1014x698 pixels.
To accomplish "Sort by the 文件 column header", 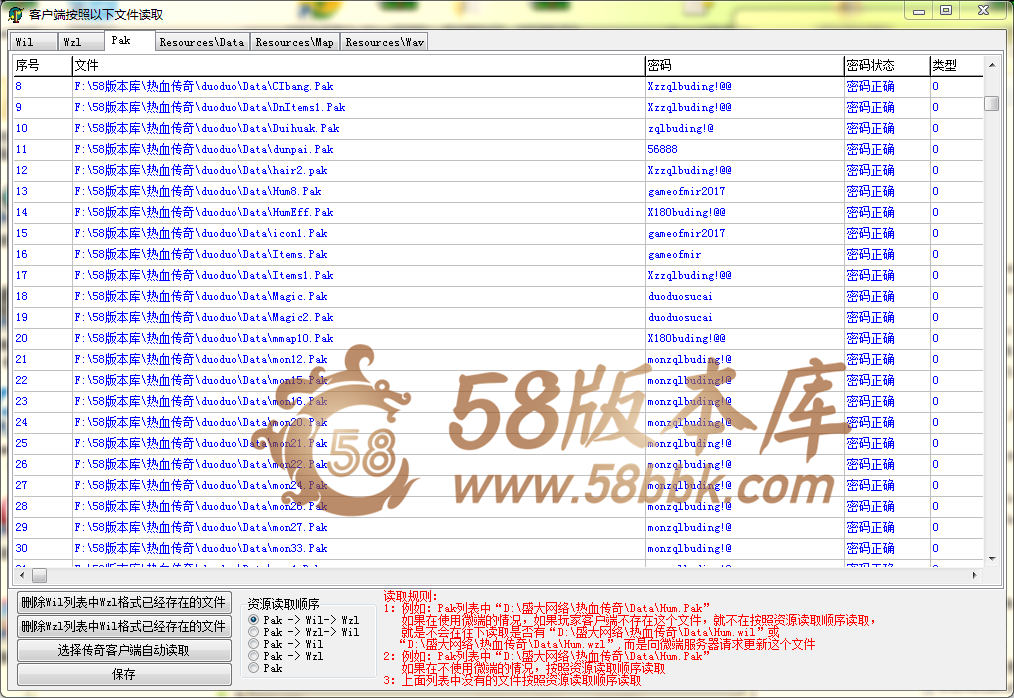I will pyautogui.click(x=358, y=65).
